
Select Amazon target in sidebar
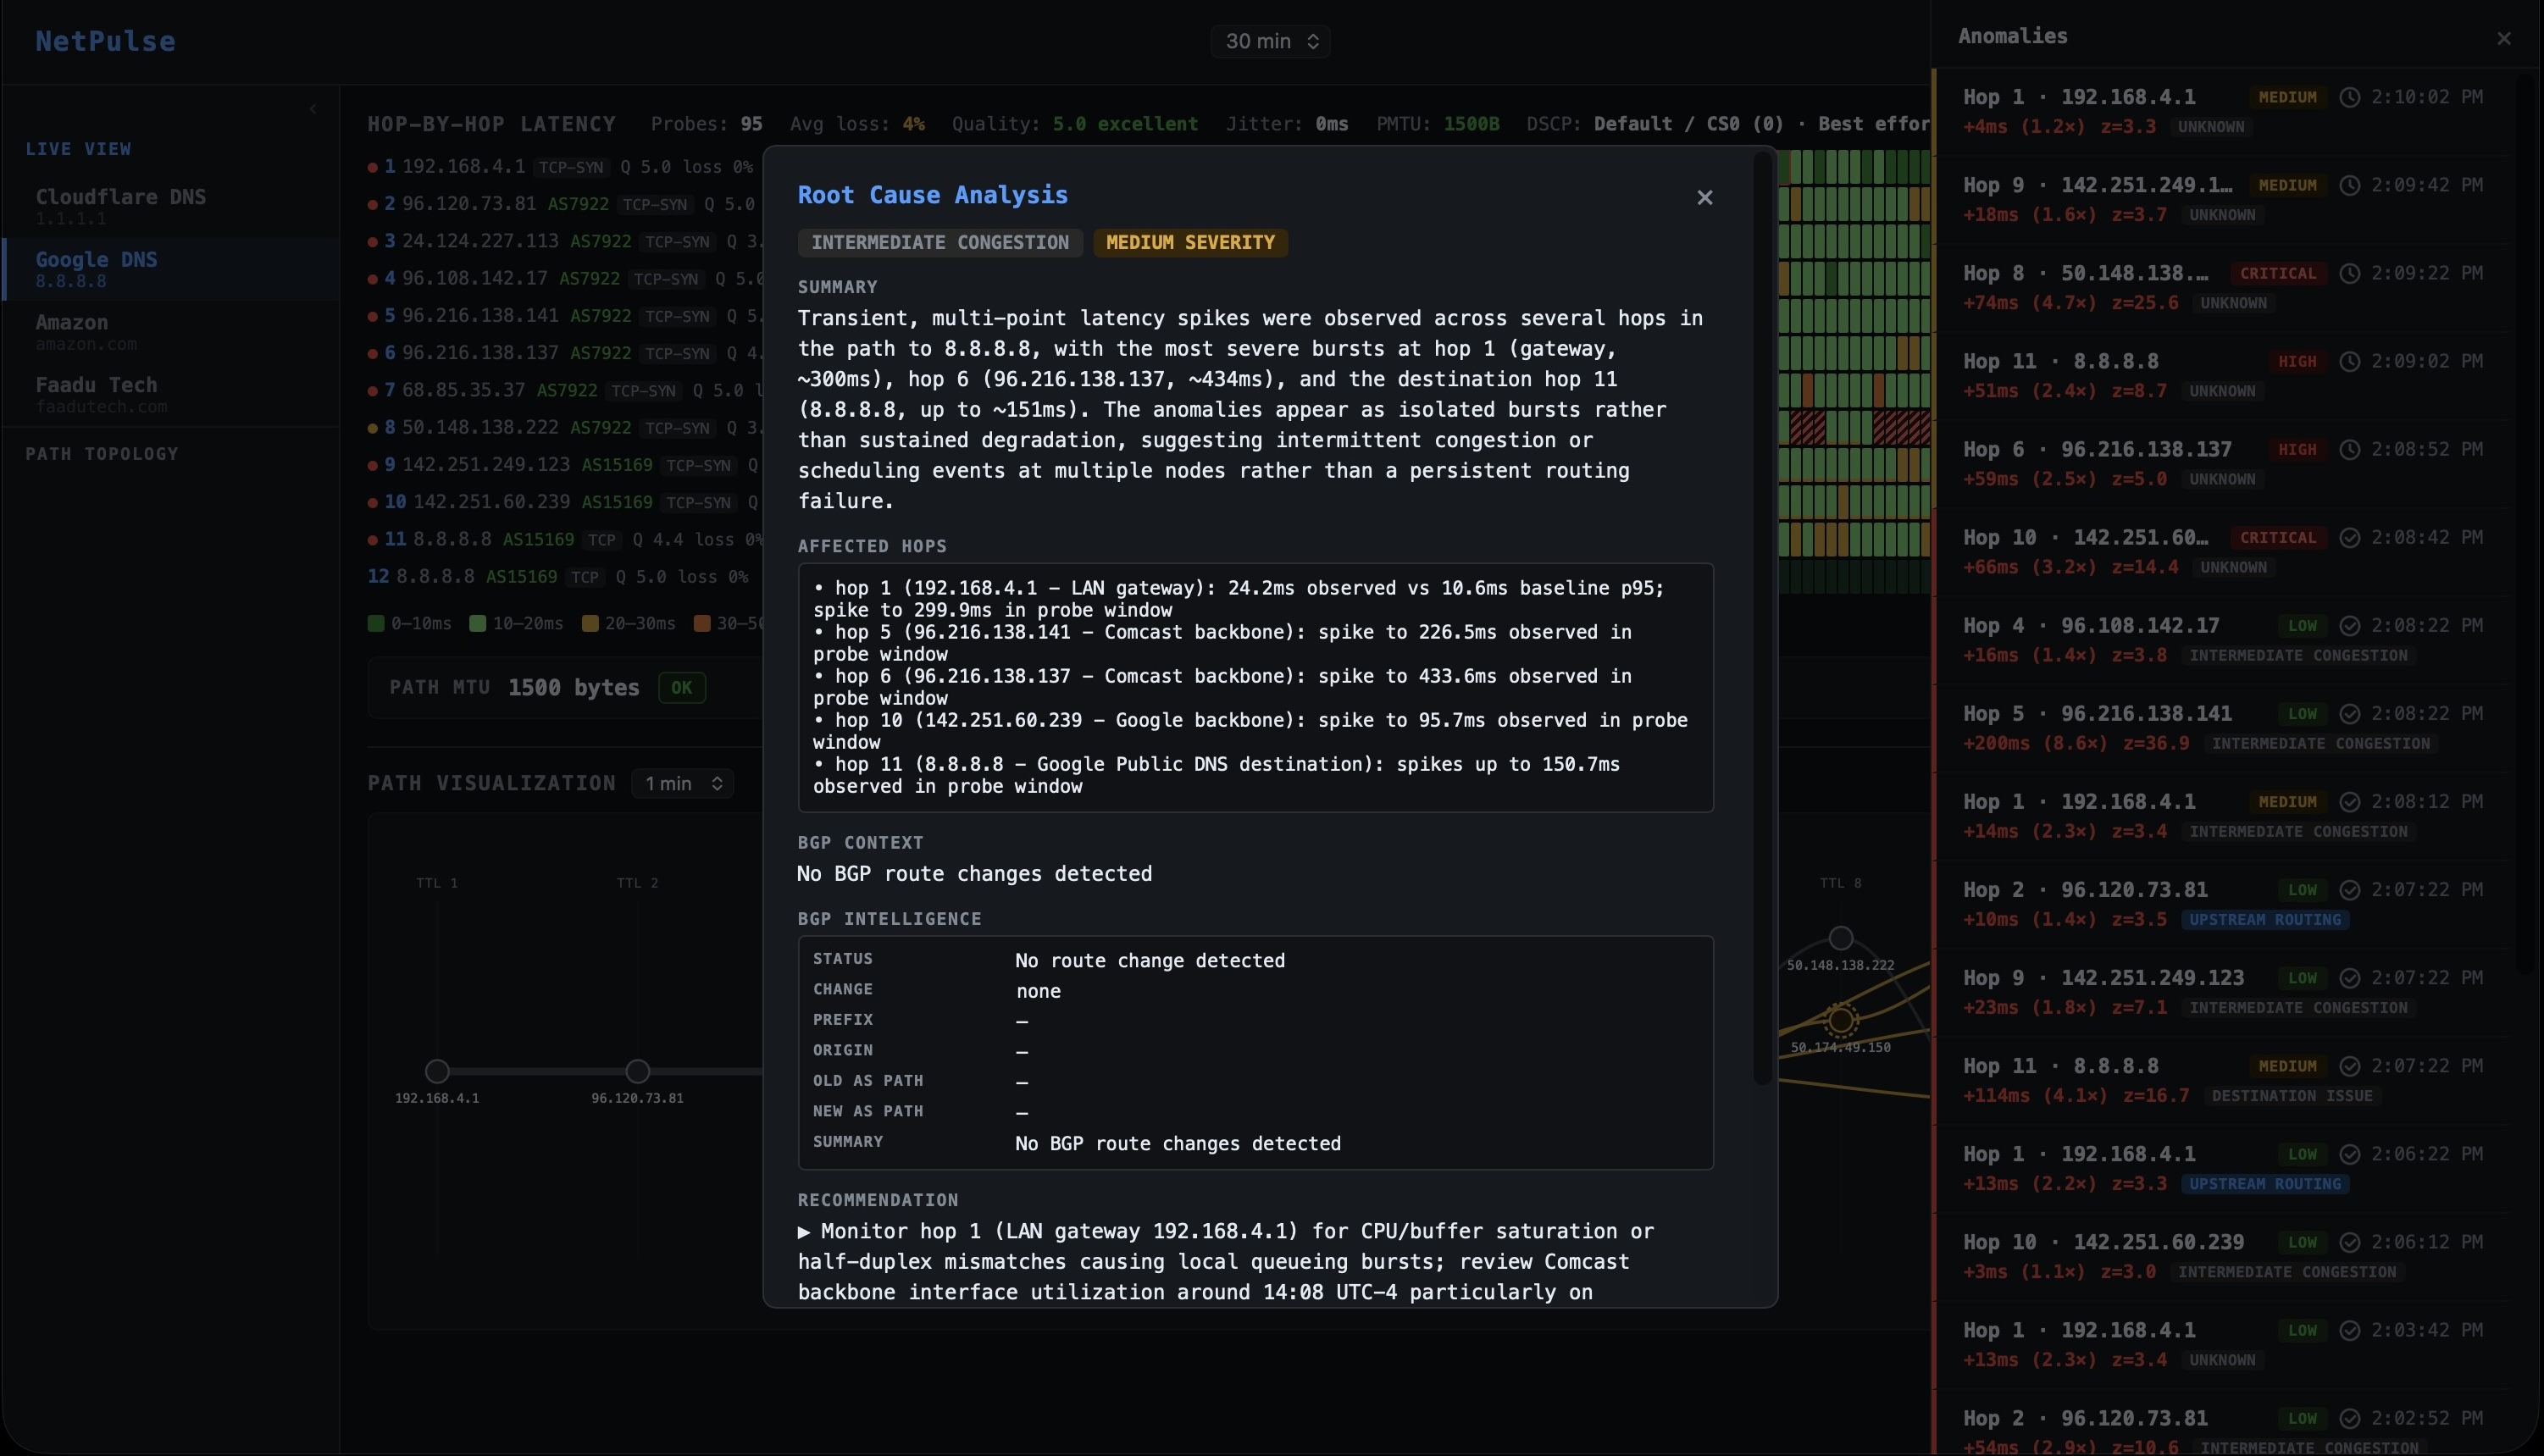[x=170, y=331]
